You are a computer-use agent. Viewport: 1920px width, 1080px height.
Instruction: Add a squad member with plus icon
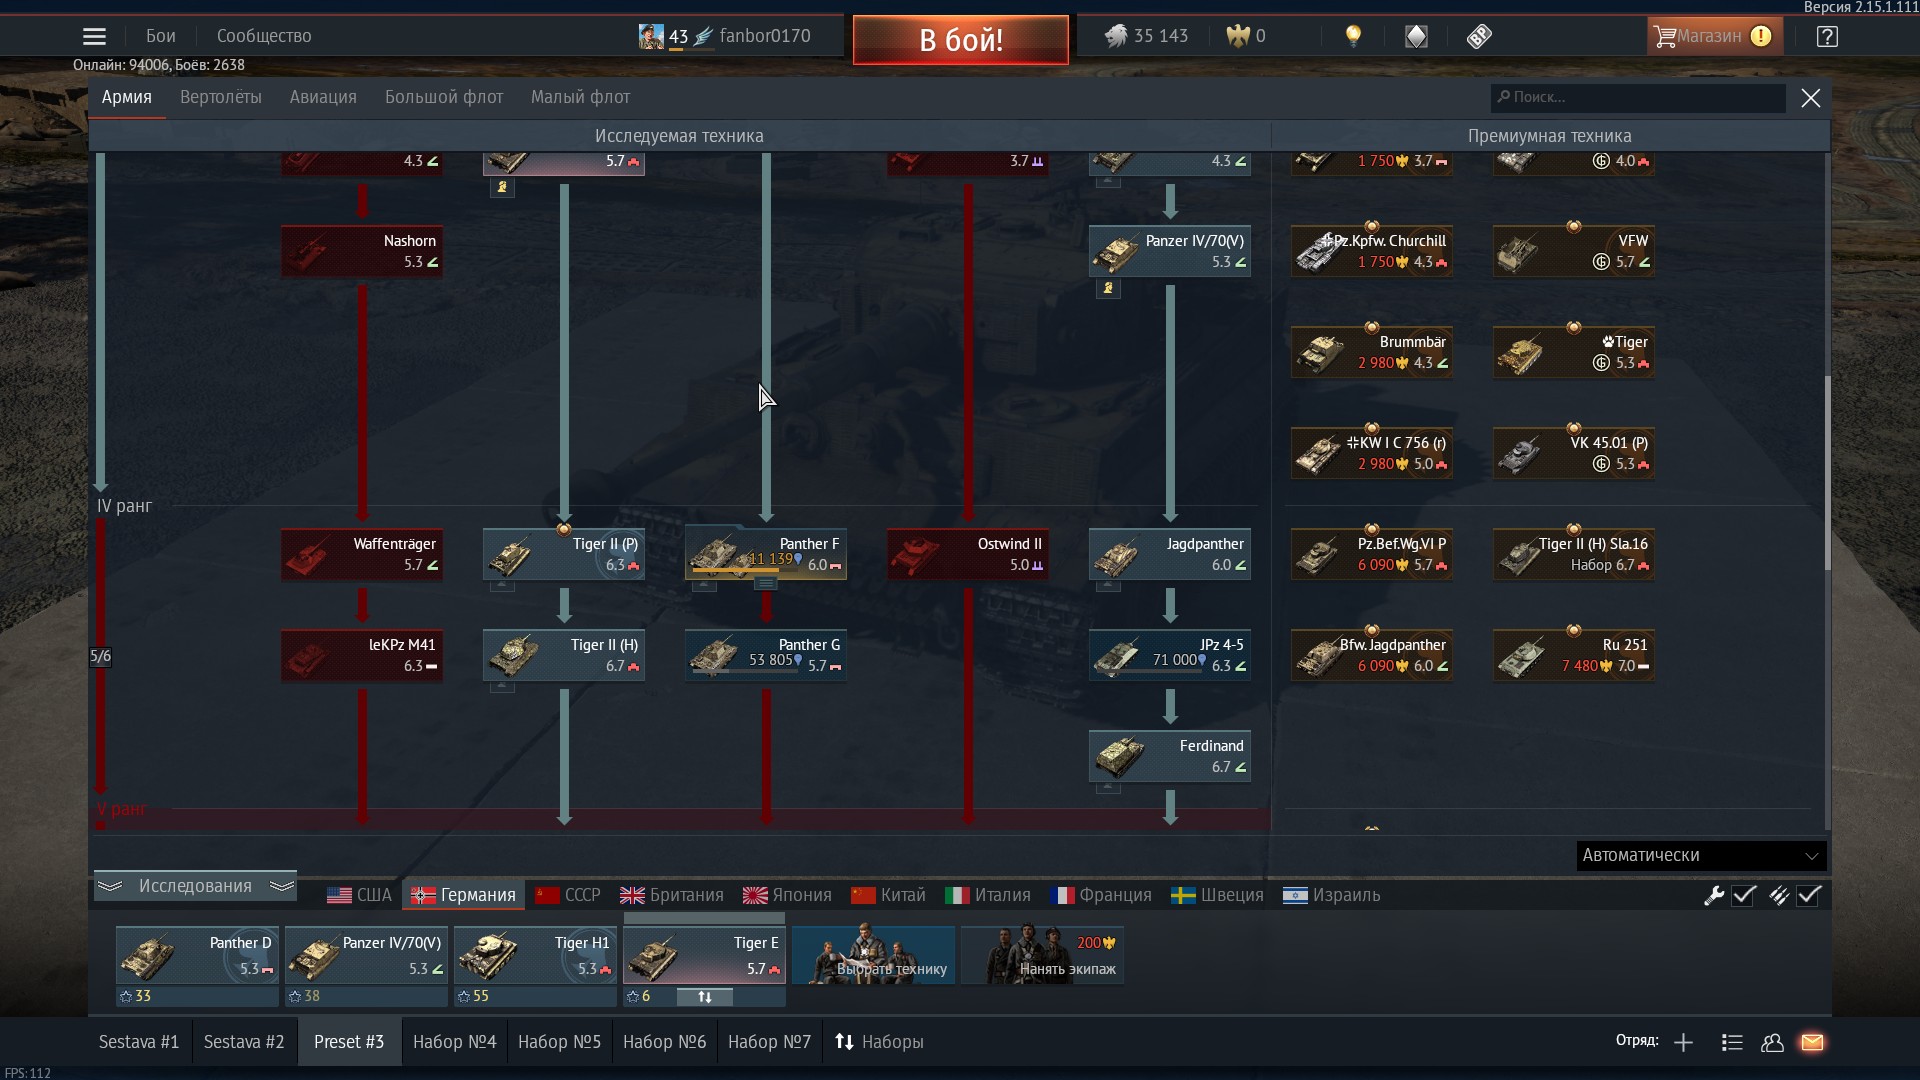pyautogui.click(x=1683, y=1043)
